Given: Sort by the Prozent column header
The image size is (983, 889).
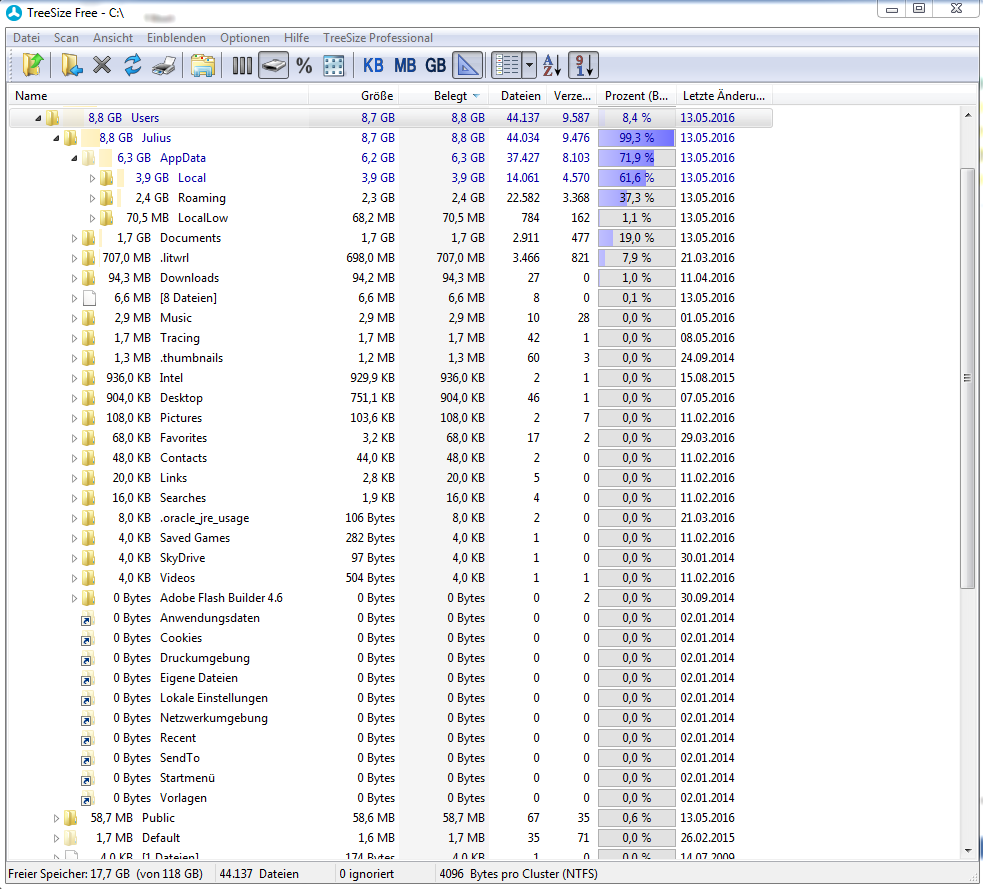Looking at the screenshot, I should (636, 96).
